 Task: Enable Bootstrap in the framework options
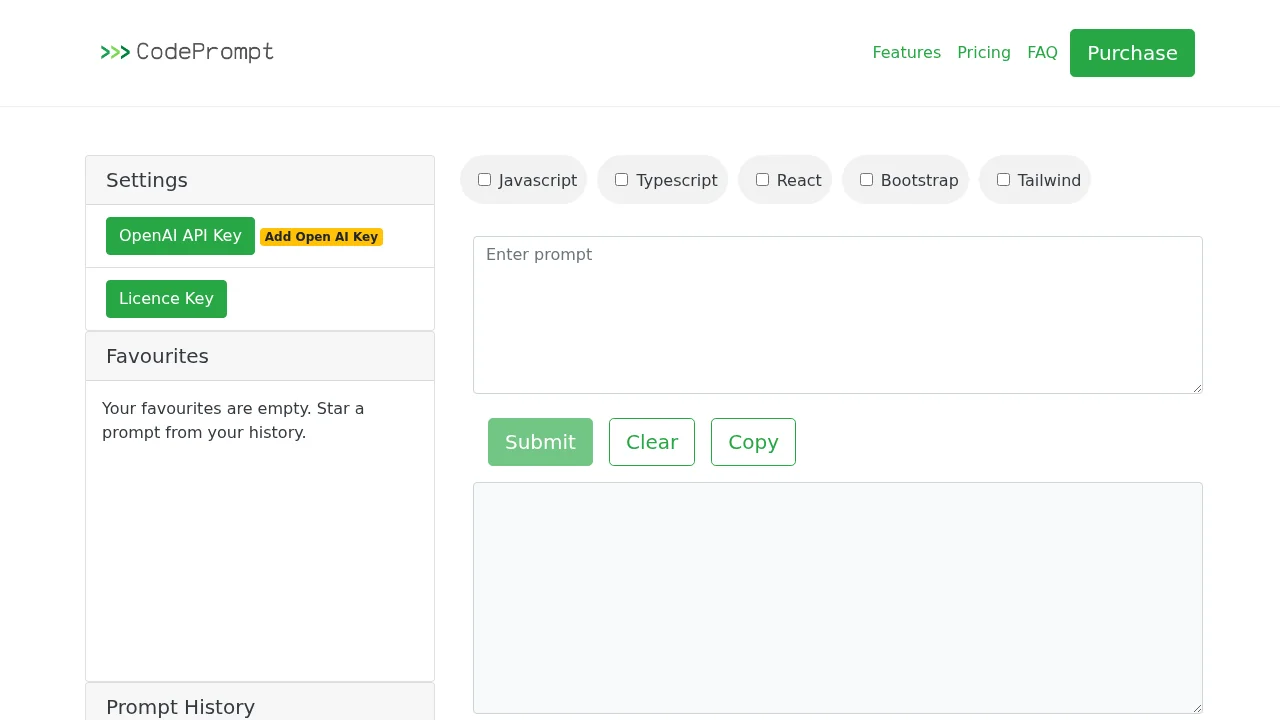(x=866, y=179)
